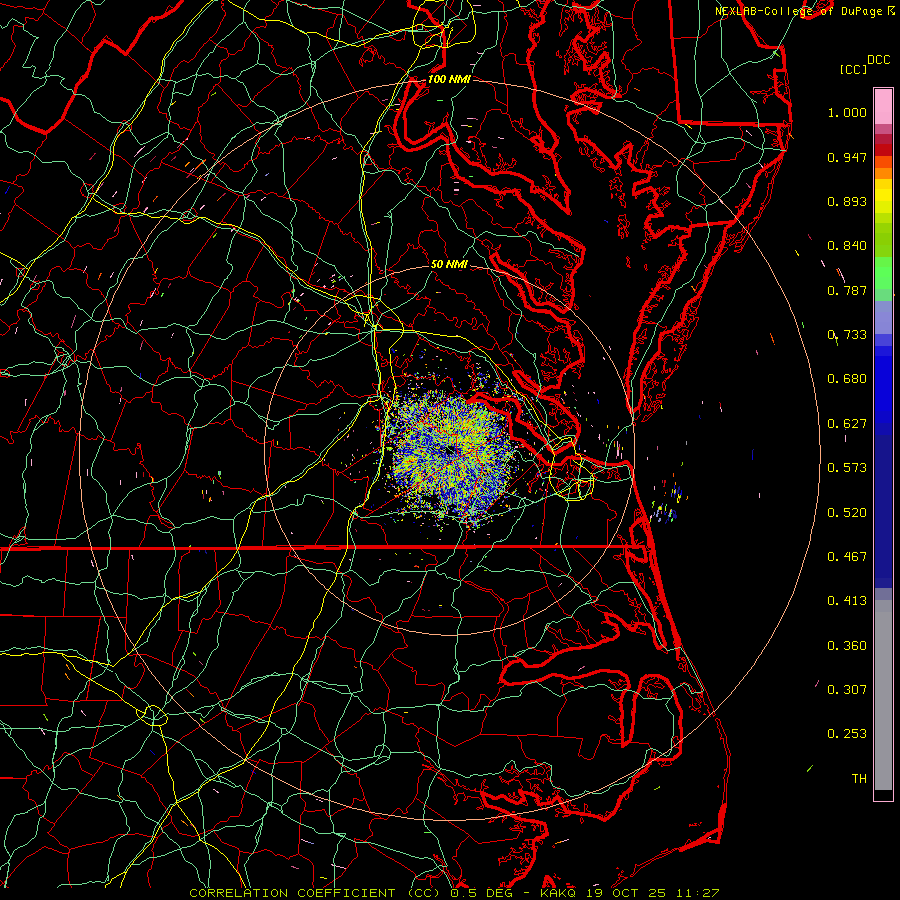900x900 pixels.
Task: Click the [CC] unit label
Action: (x=853, y=69)
